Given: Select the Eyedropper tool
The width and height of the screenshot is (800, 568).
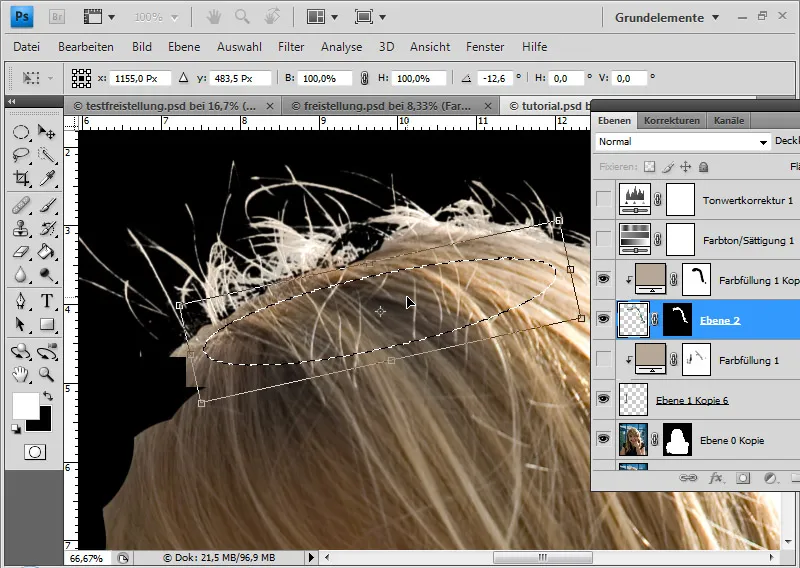Looking at the screenshot, I should point(46,177).
